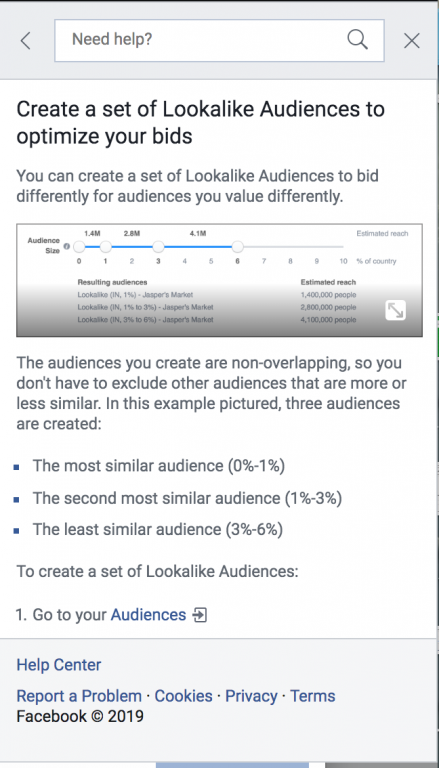Screen dimensions: 439x768
Task: Open the Audiences link in step 1
Action: pyautogui.click(x=148, y=614)
